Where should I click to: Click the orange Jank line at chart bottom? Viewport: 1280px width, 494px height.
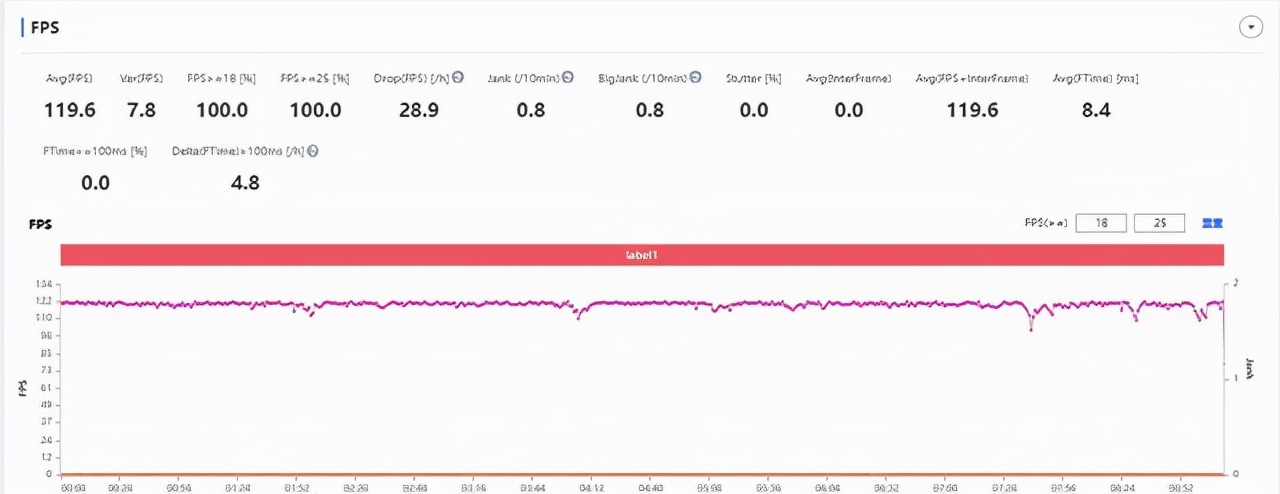point(642,474)
